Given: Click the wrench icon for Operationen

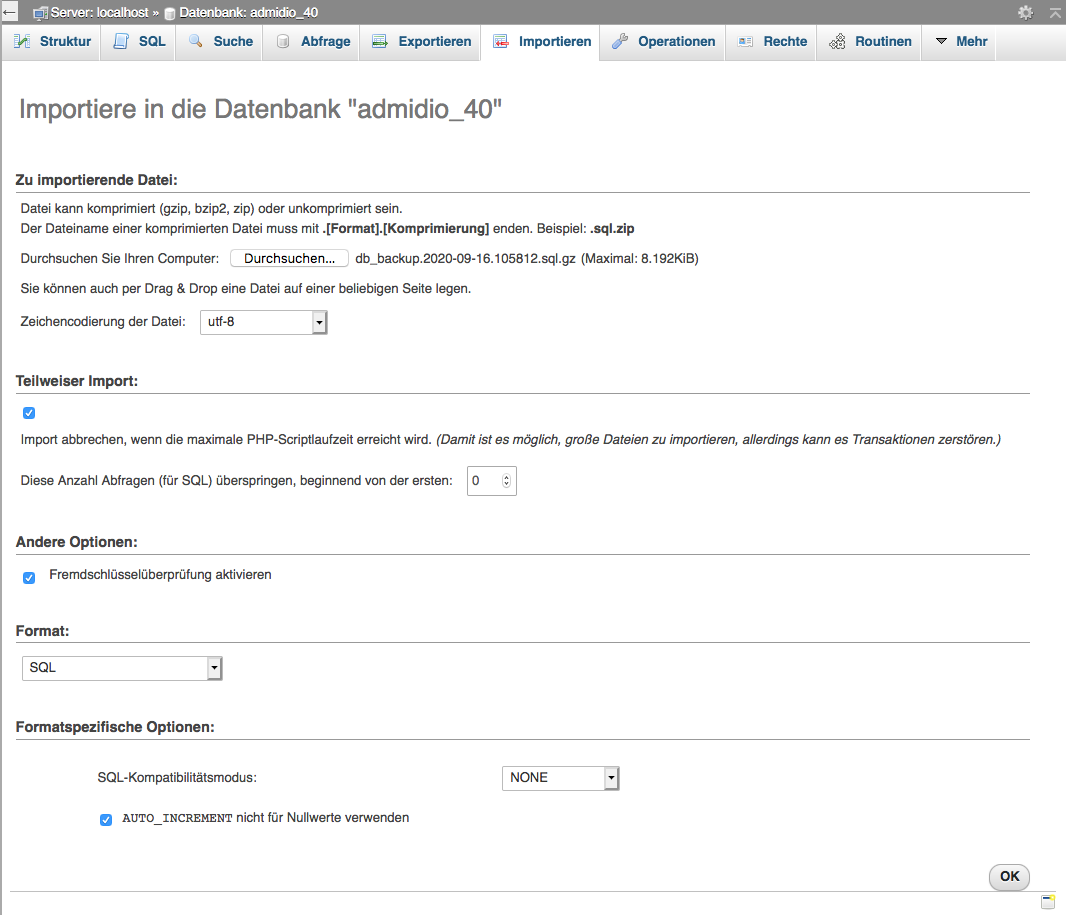Looking at the screenshot, I should point(620,42).
